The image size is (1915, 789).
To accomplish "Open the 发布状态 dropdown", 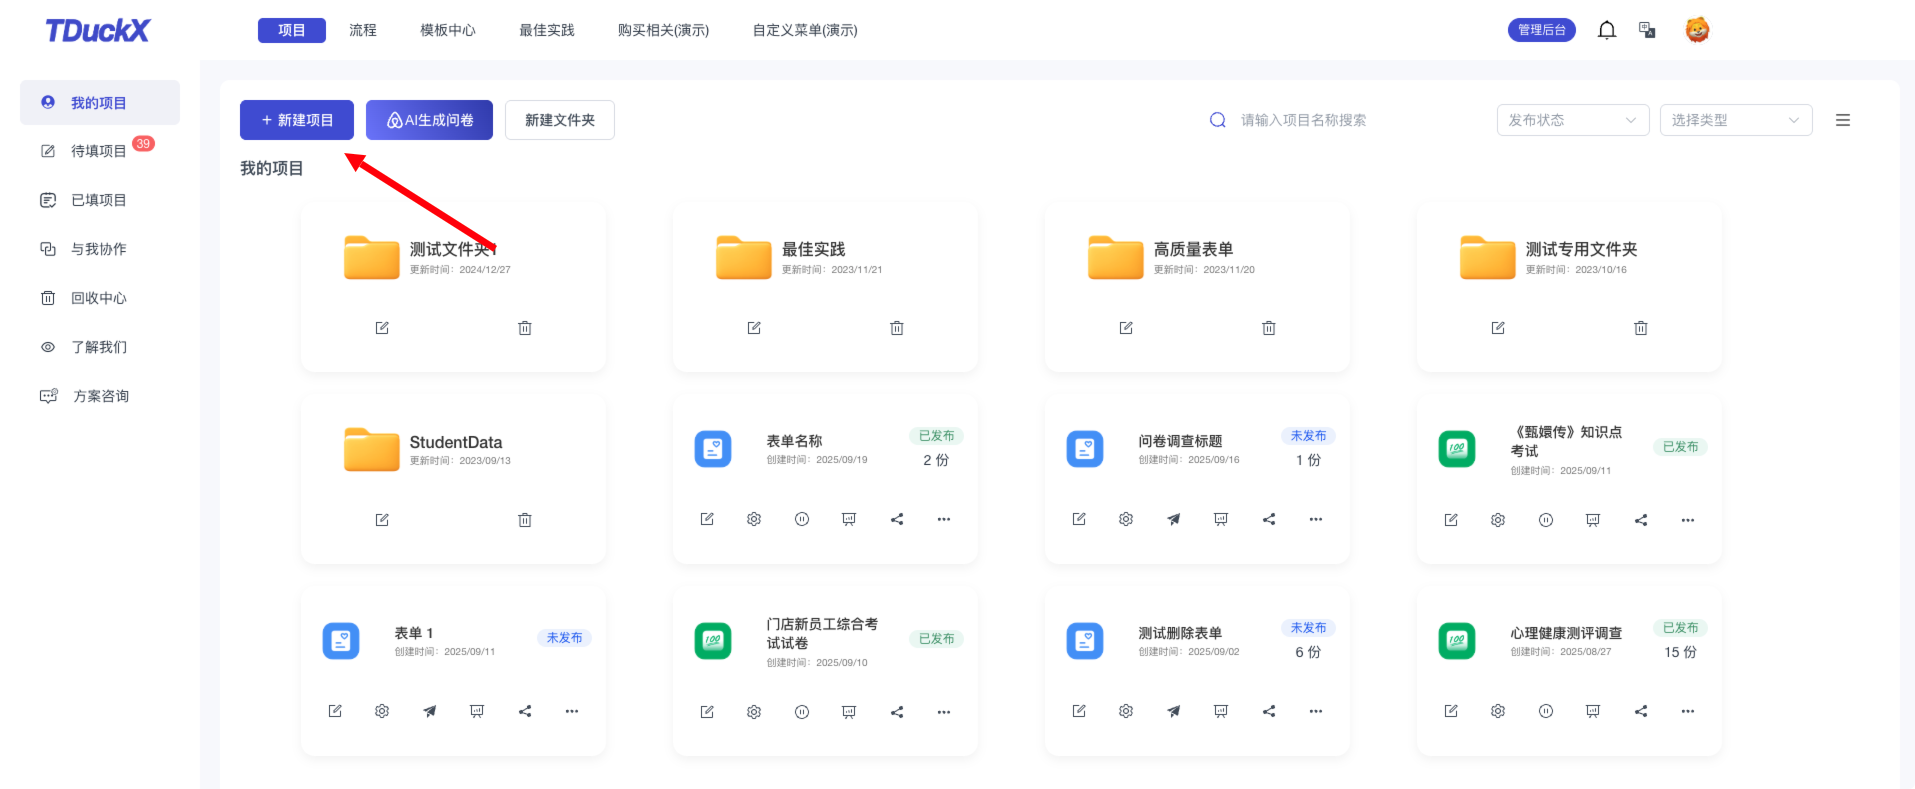I will 1573,120.
